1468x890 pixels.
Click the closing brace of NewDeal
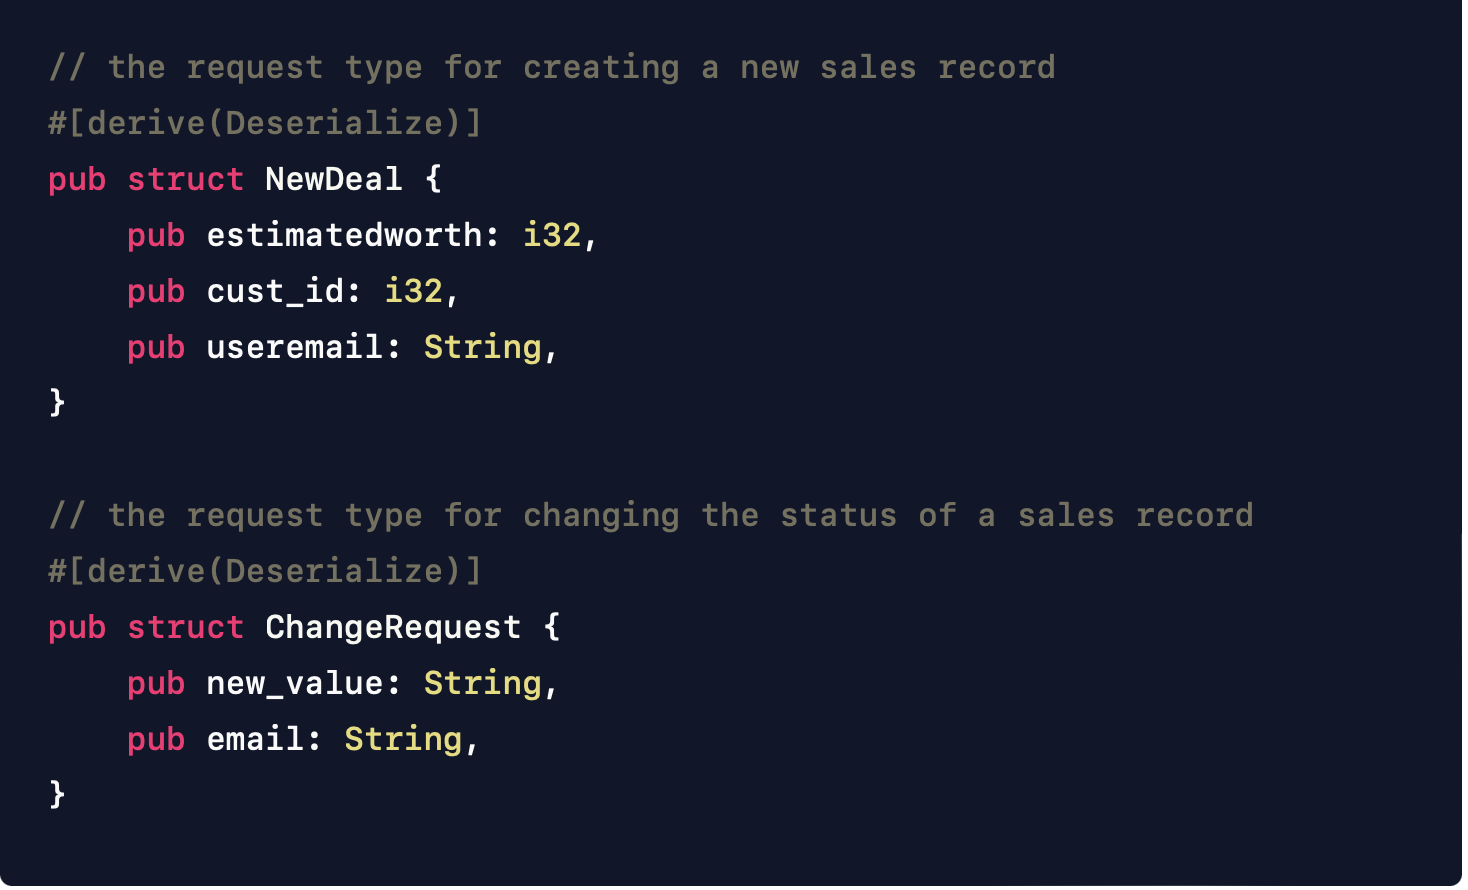[x=57, y=403]
